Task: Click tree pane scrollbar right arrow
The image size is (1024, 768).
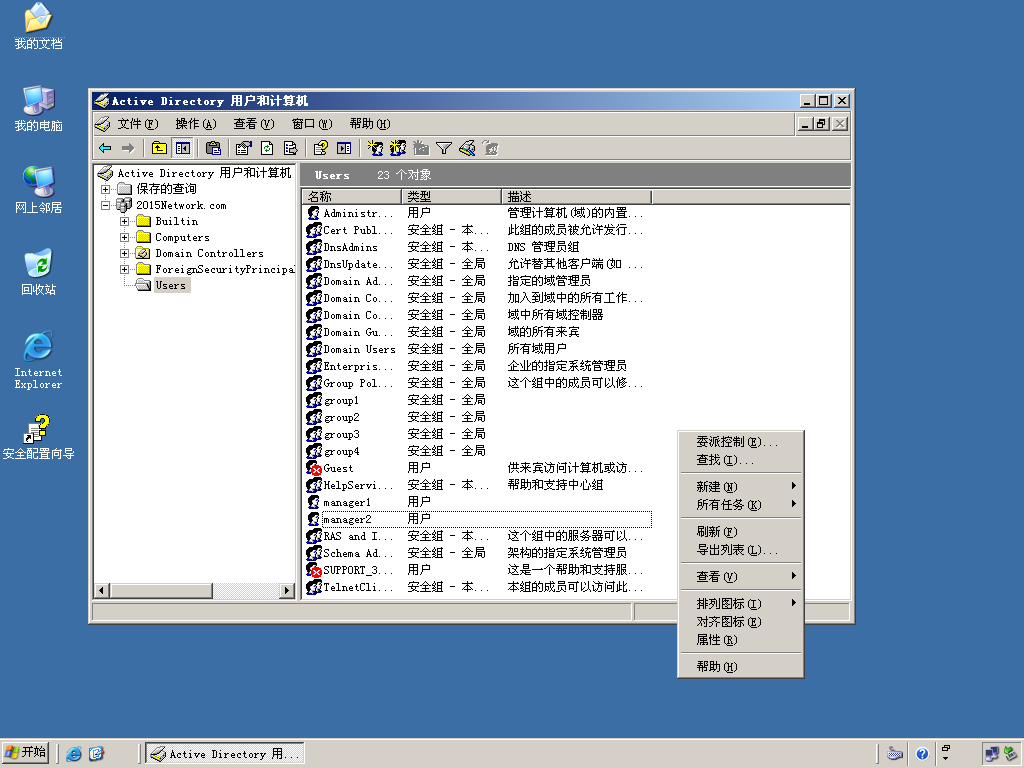Action: coord(286,591)
